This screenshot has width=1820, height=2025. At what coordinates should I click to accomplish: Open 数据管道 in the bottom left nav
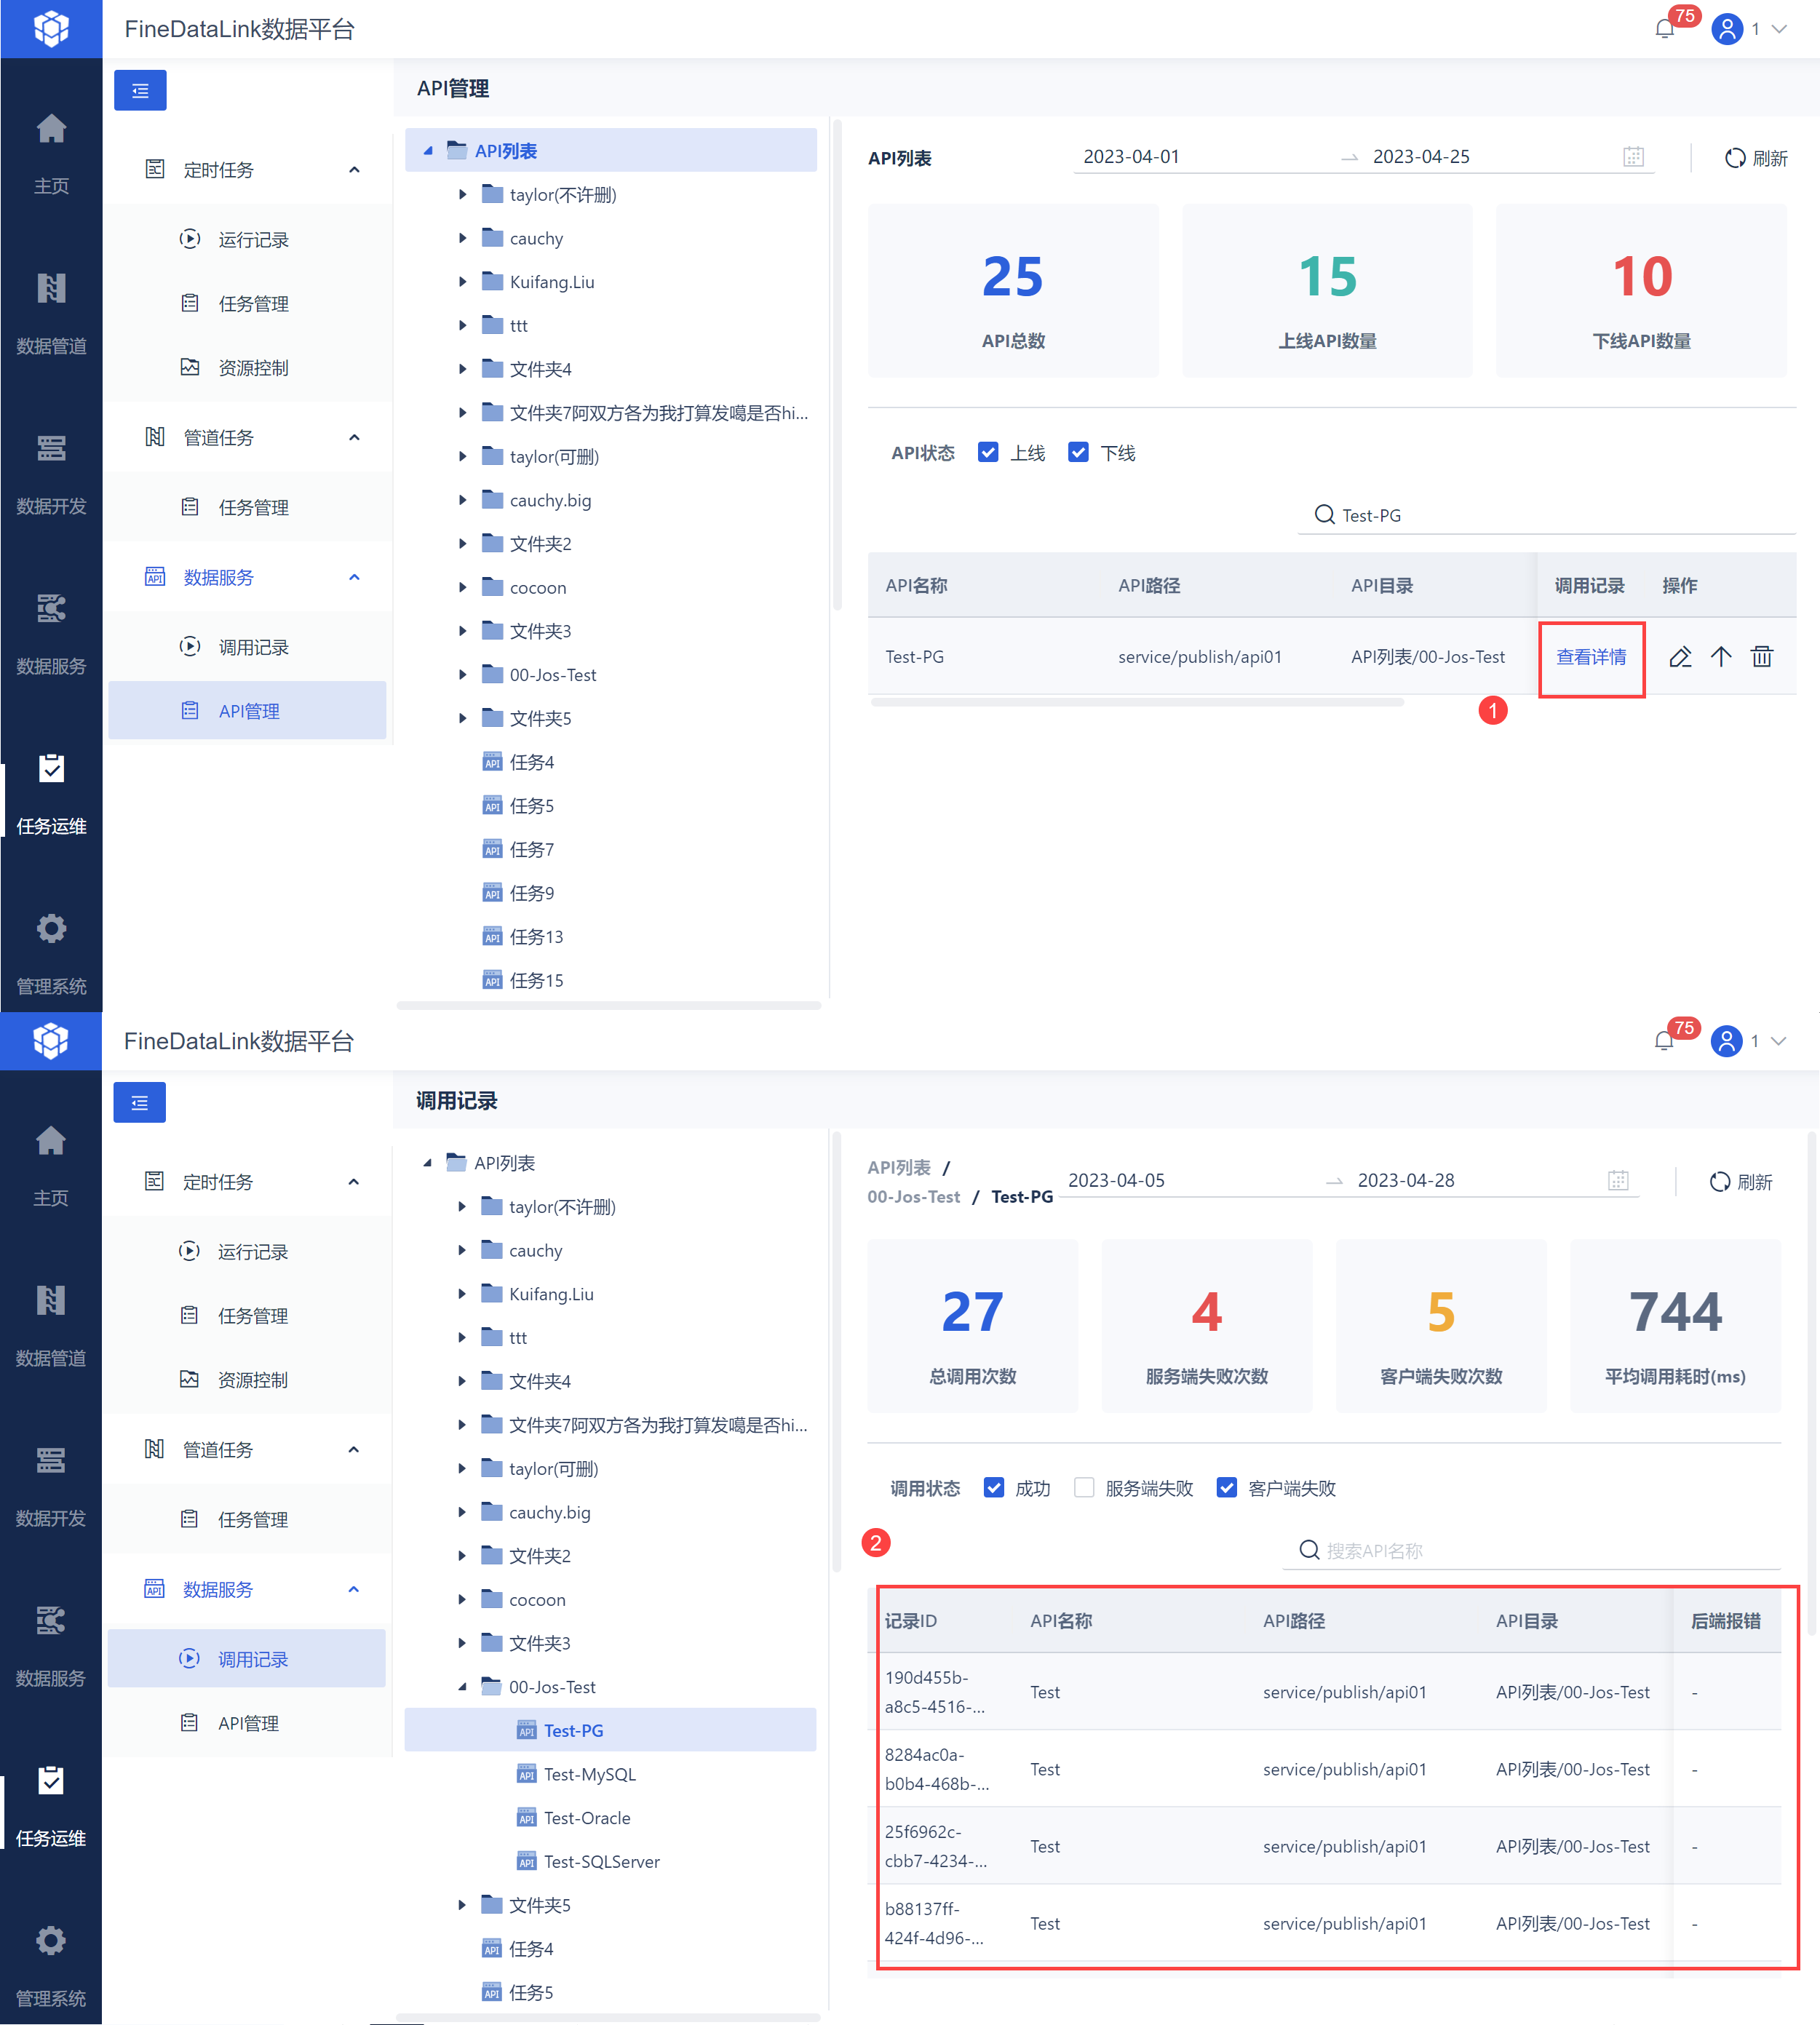click(51, 1326)
